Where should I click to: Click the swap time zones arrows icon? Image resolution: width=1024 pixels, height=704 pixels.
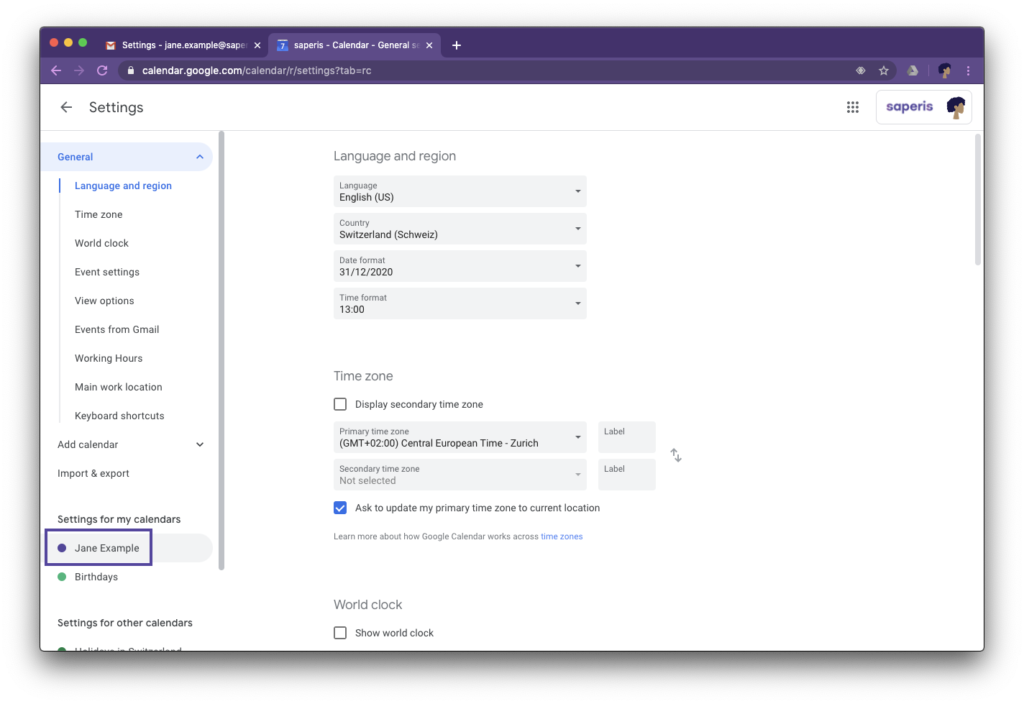tap(676, 455)
